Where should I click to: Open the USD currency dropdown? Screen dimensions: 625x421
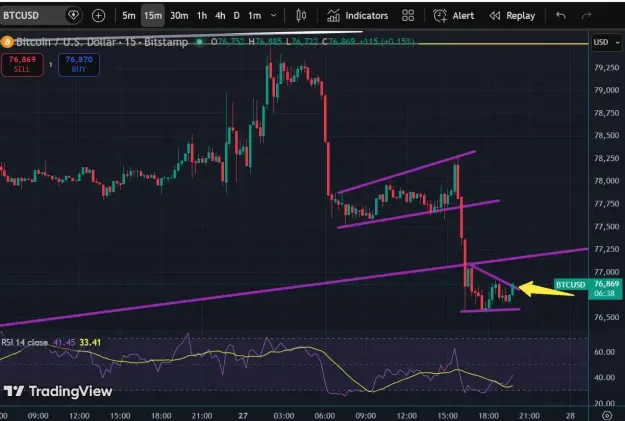(606, 42)
